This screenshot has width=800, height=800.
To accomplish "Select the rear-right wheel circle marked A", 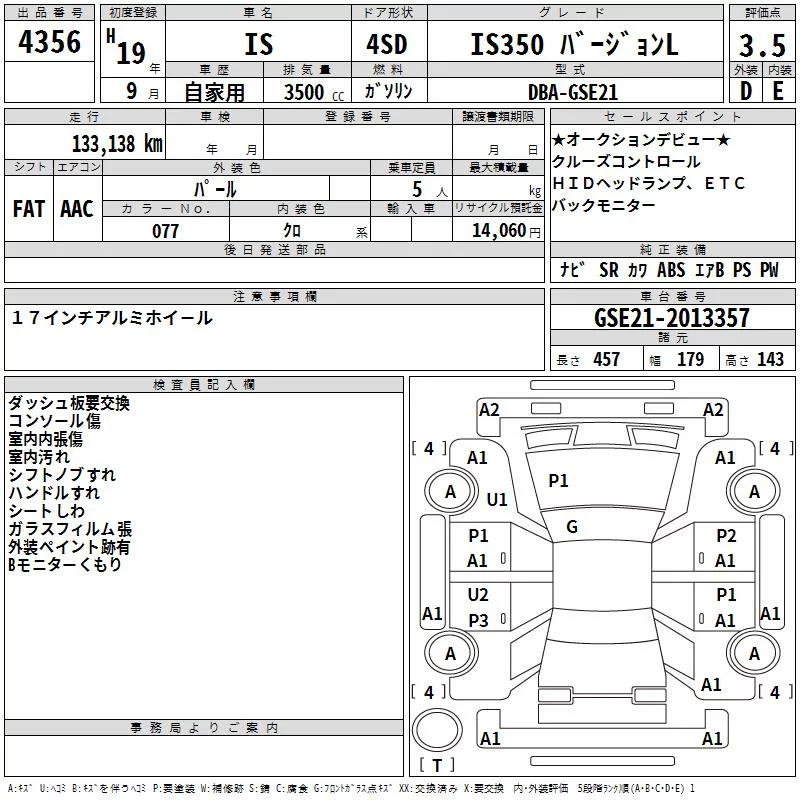I will tap(754, 653).
